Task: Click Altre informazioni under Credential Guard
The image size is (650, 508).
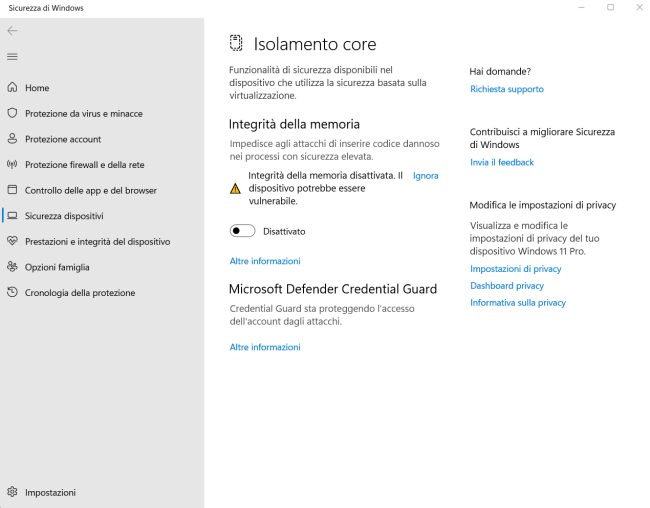Action: click(x=265, y=347)
